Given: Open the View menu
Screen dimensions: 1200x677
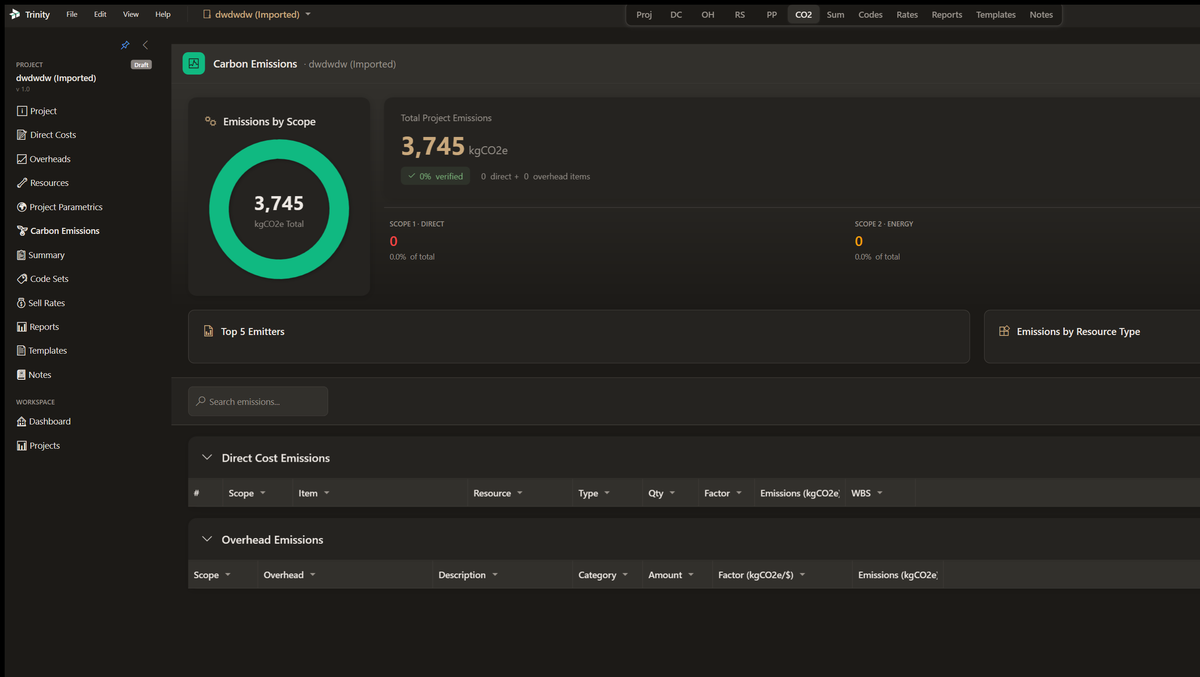Looking at the screenshot, I should click(x=131, y=15).
